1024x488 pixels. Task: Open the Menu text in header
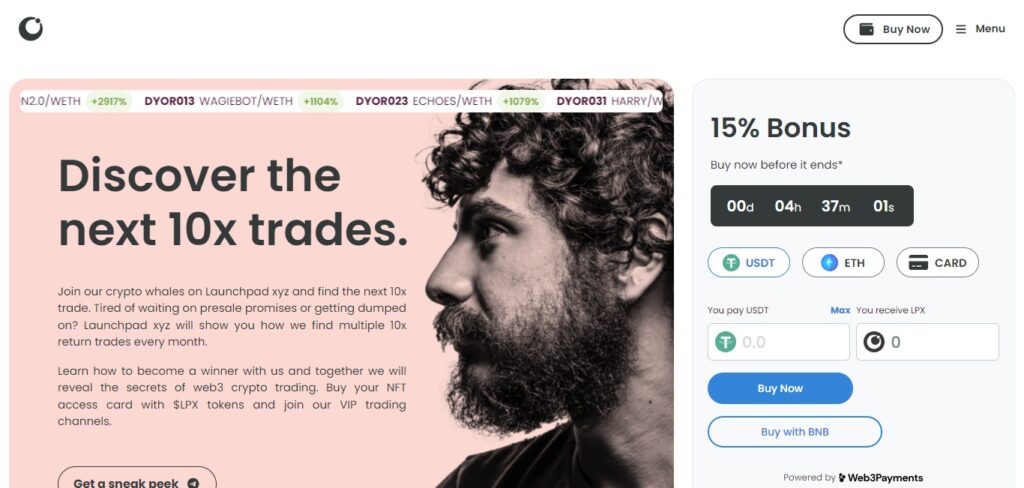[990, 29]
